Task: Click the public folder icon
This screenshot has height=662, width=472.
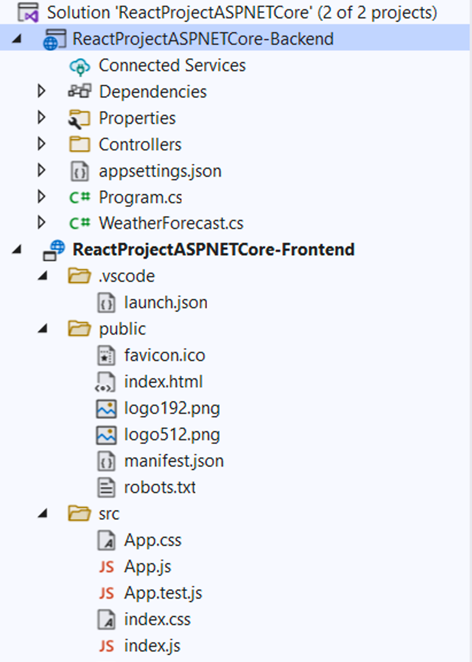Action: tap(79, 329)
